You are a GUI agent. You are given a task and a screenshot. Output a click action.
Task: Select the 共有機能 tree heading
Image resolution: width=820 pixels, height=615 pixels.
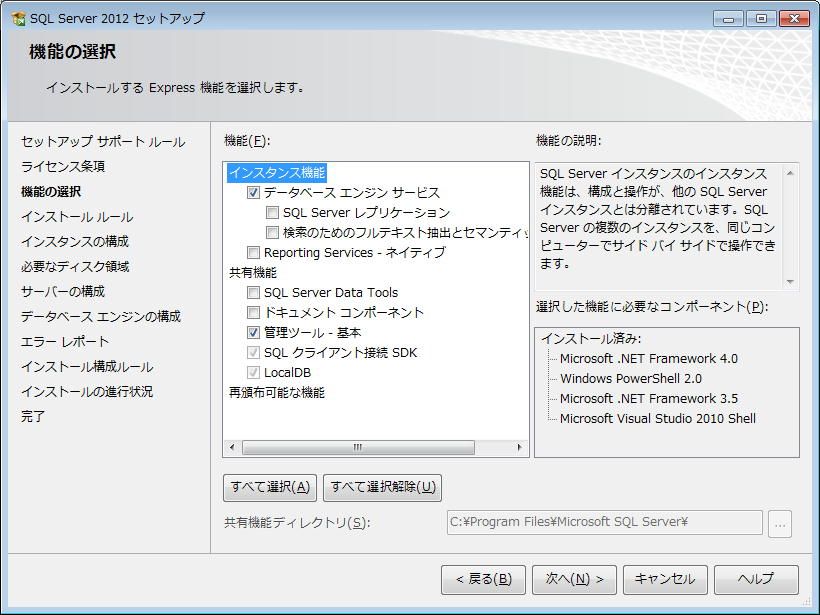pos(253,272)
